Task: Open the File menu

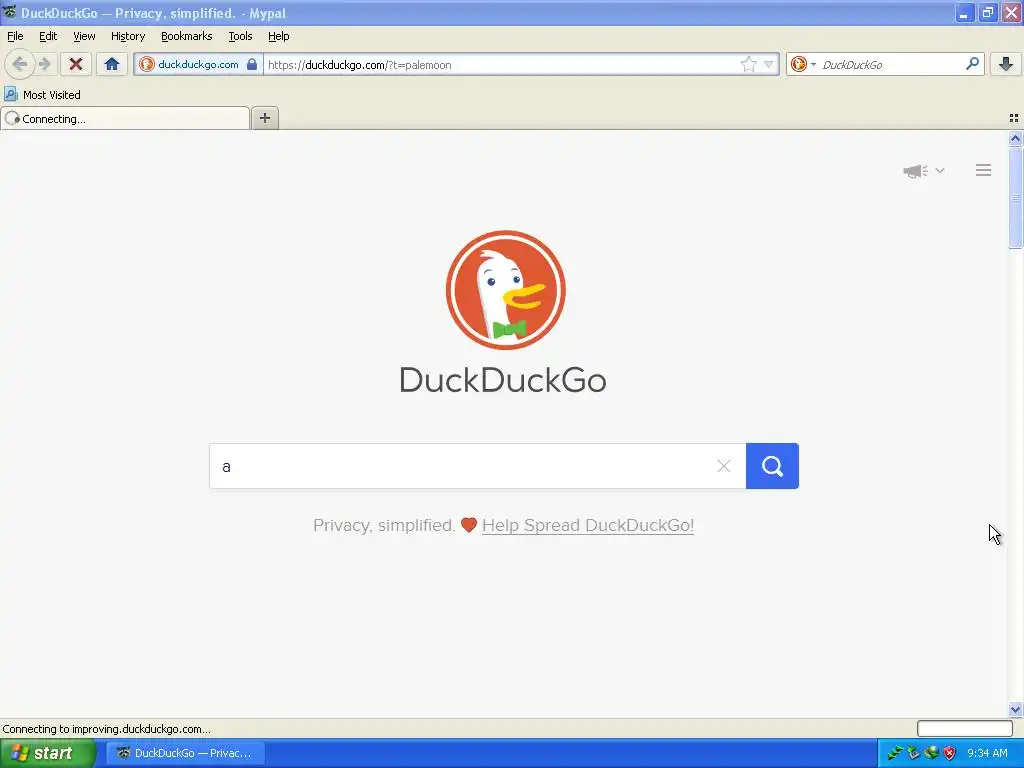Action: (15, 36)
